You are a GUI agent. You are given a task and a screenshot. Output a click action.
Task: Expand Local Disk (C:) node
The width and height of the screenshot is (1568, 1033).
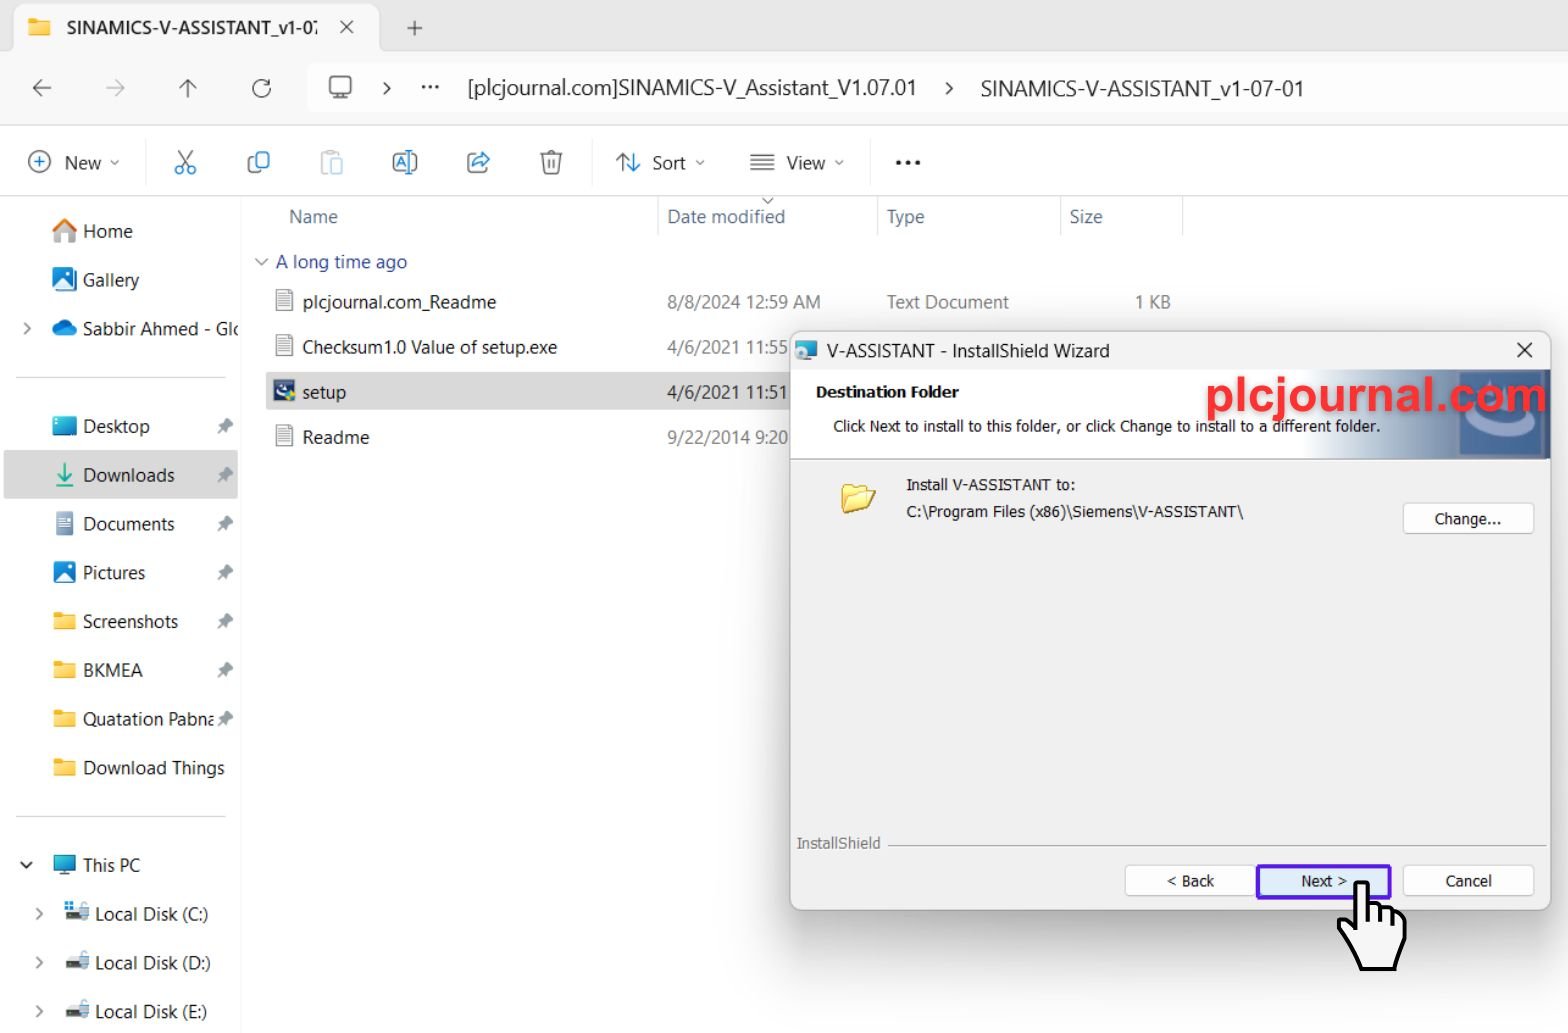pos(39,913)
